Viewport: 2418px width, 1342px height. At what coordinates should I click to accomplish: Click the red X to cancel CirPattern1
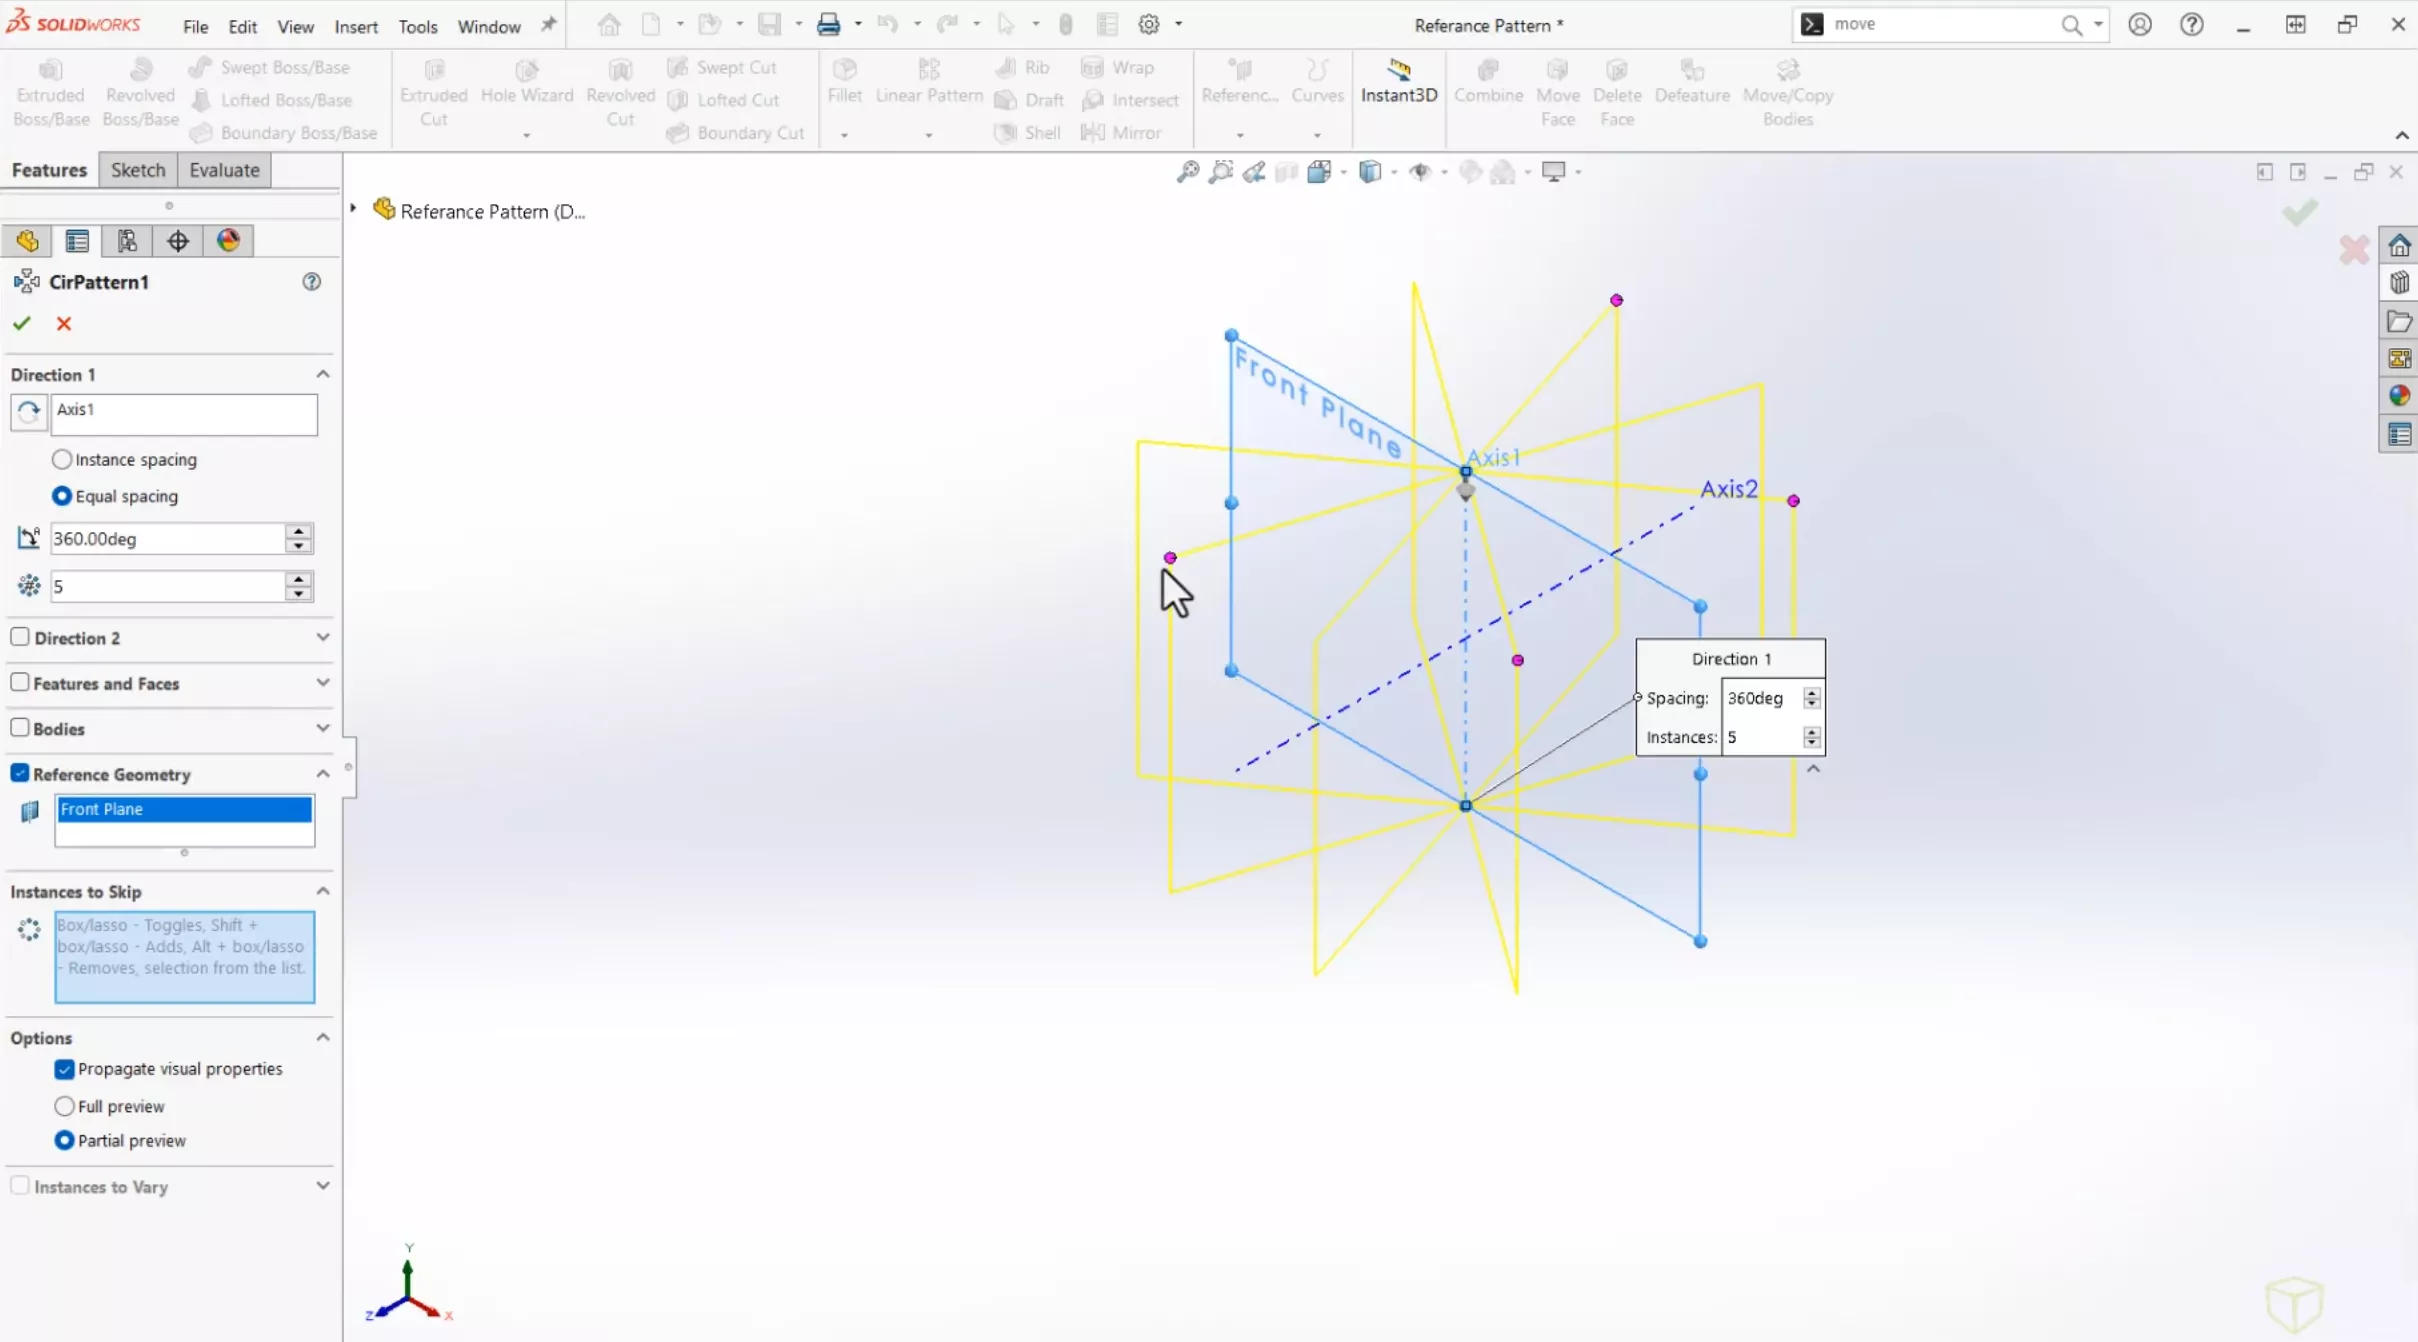click(x=63, y=322)
